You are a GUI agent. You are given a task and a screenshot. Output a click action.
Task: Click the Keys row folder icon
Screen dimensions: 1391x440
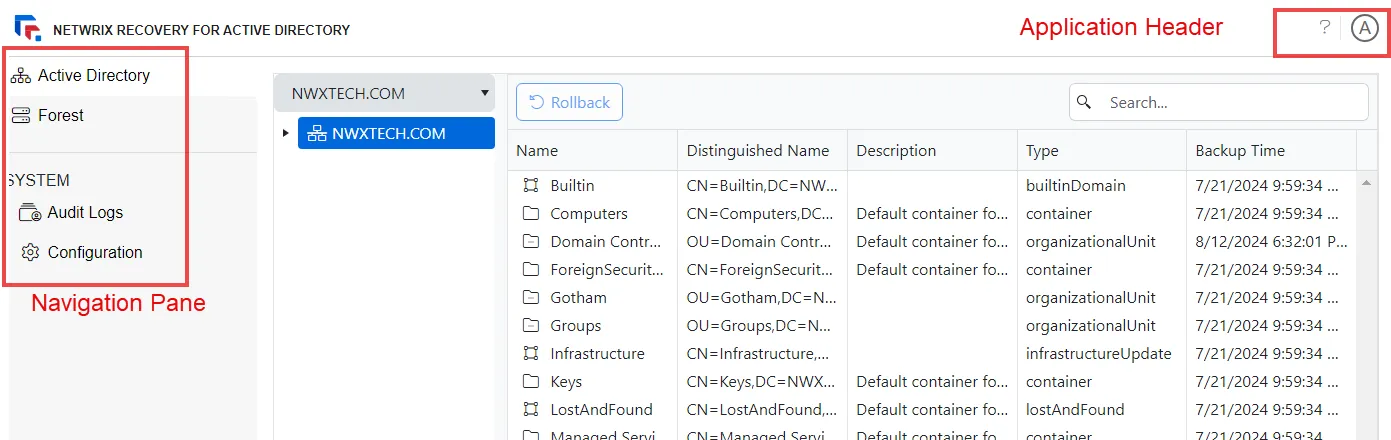[531, 381]
